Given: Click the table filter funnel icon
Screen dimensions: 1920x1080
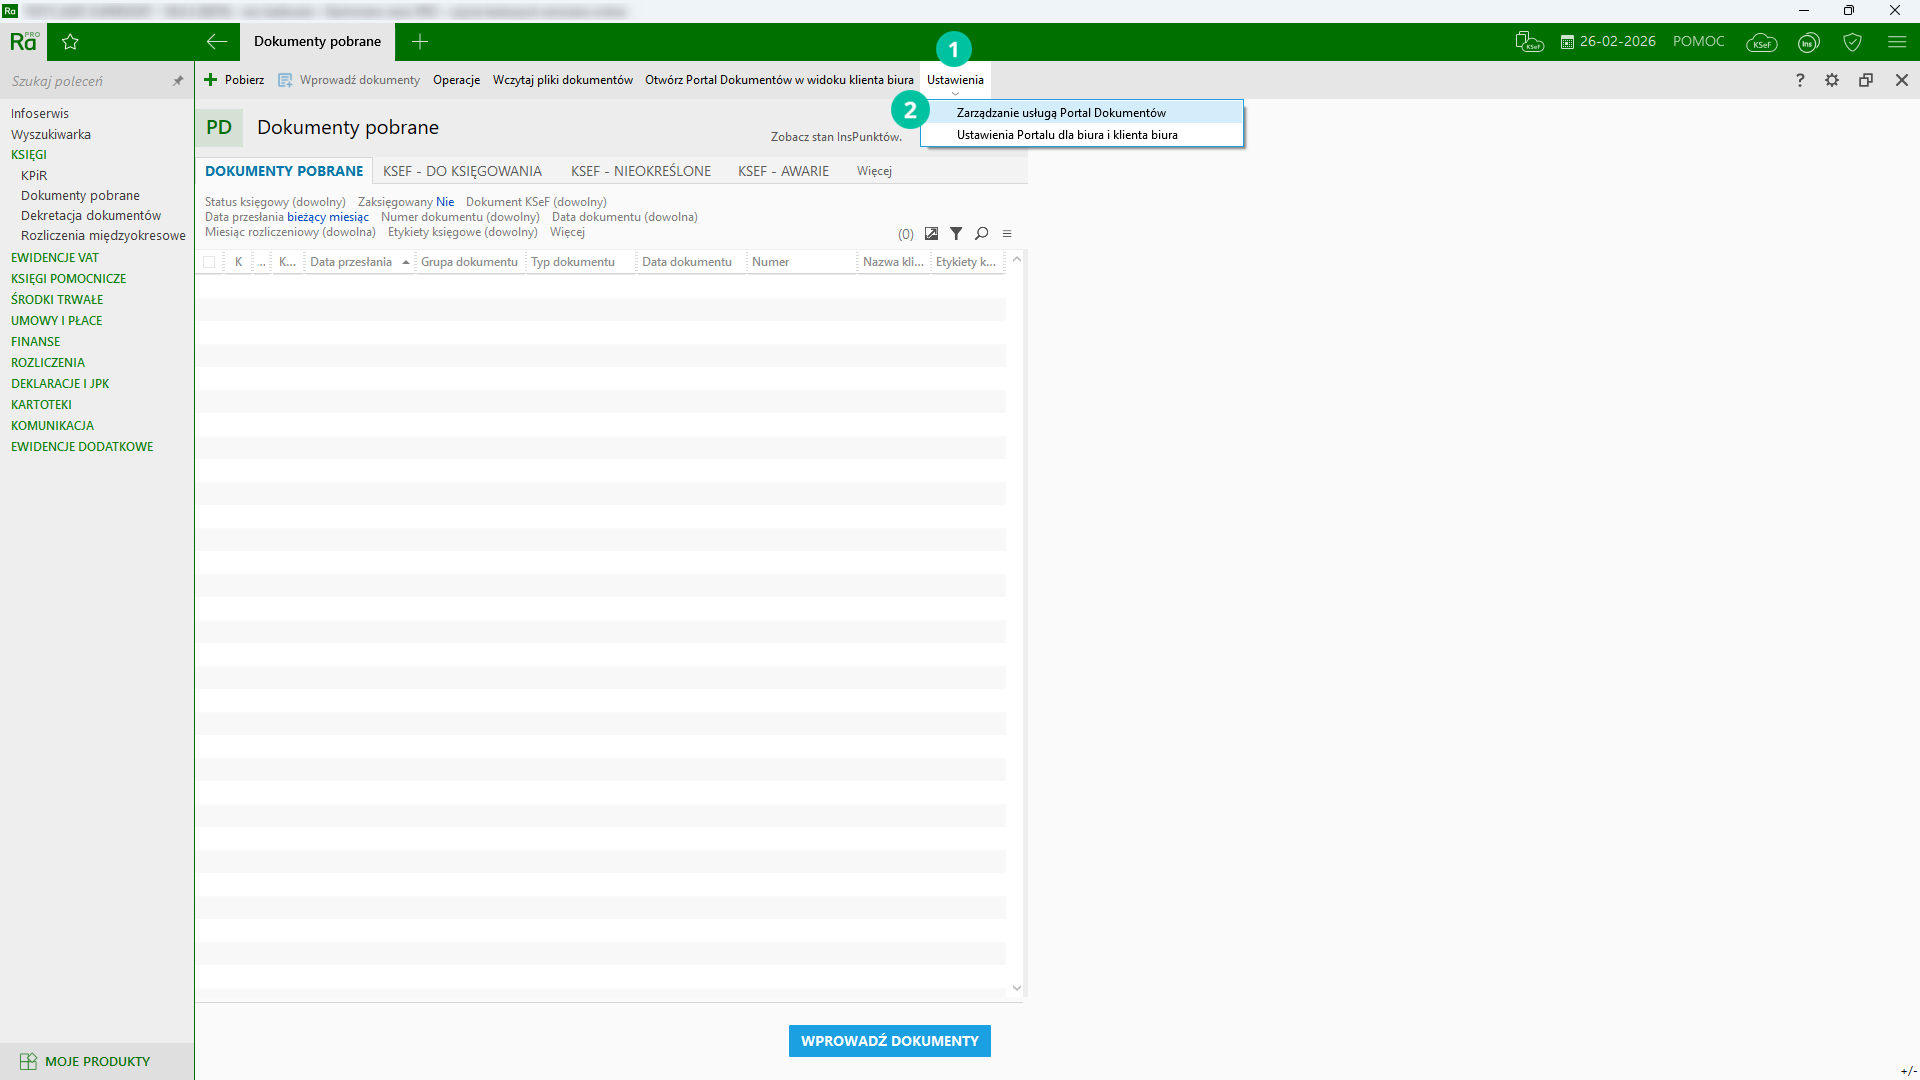Looking at the screenshot, I should [x=956, y=234].
